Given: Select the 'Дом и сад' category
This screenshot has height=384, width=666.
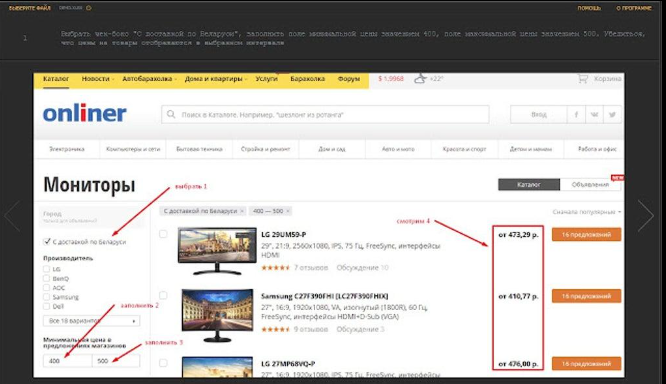Looking at the screenshot, I should pyautogui.click(x=332, y=149).
